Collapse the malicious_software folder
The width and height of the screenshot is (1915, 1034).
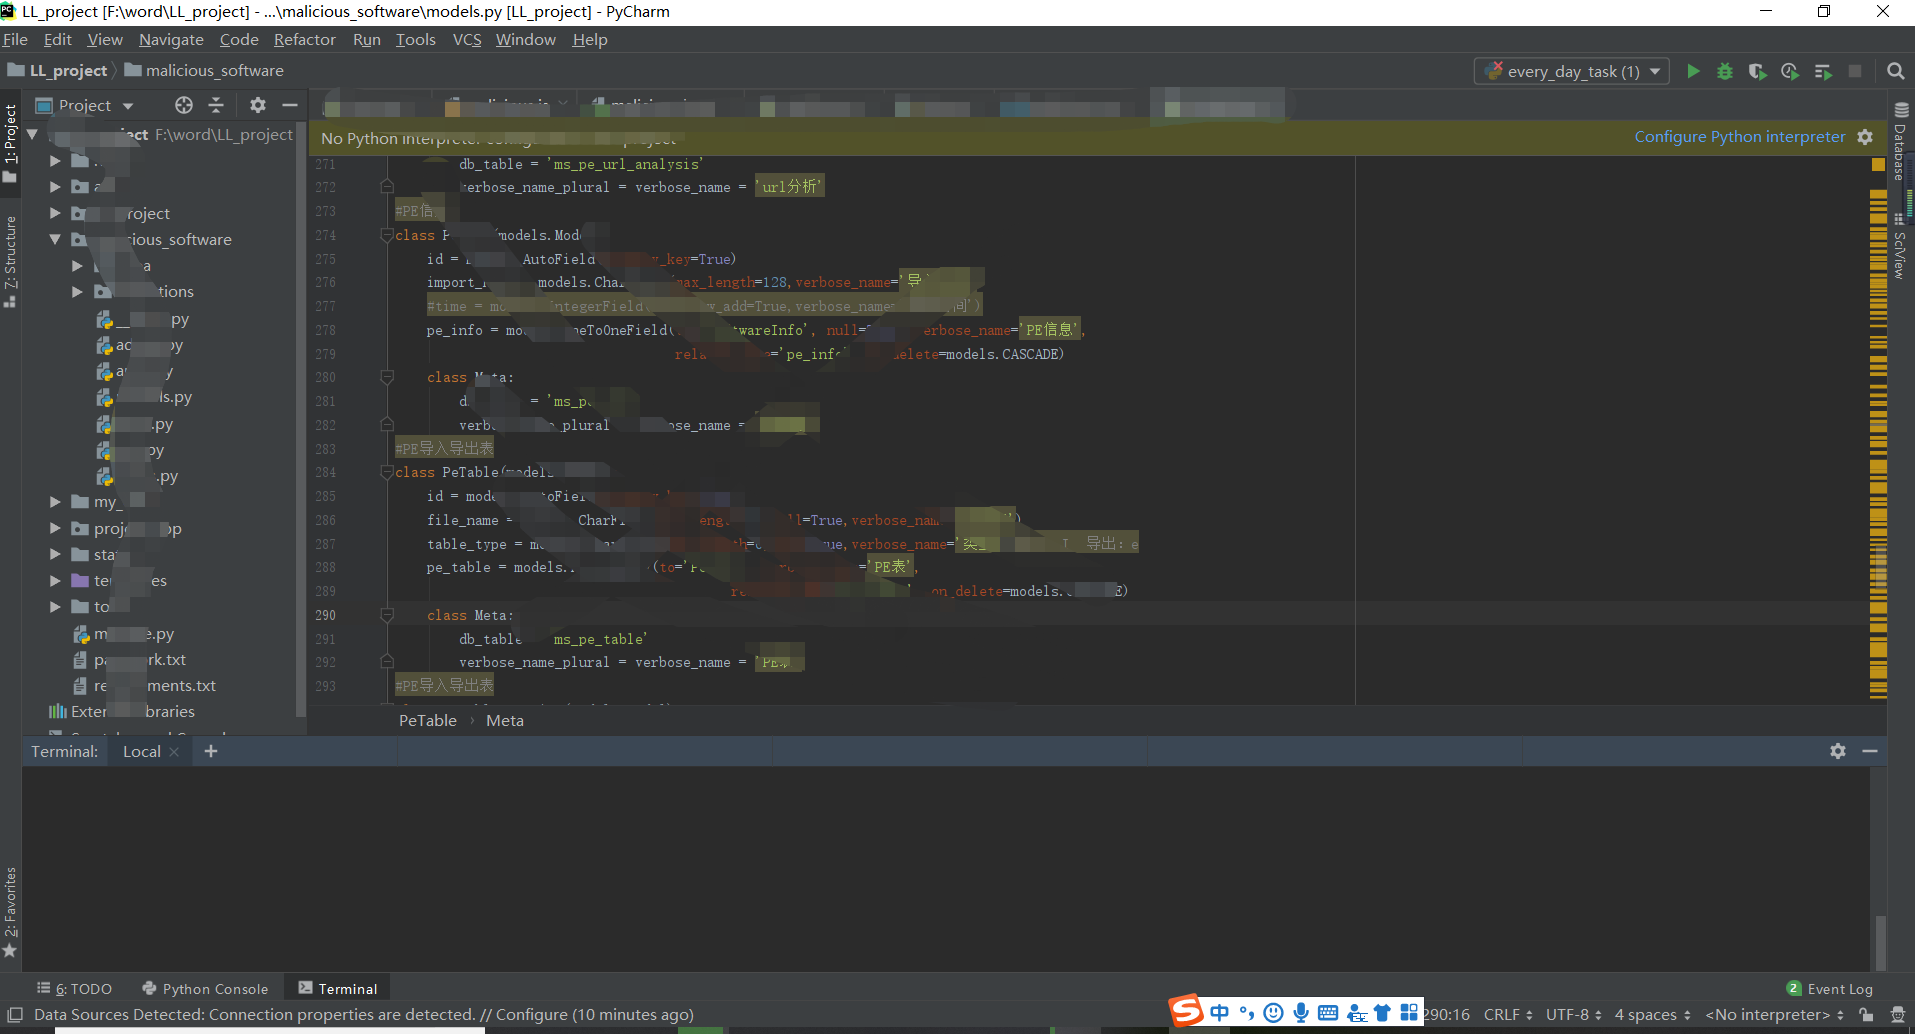55,239
